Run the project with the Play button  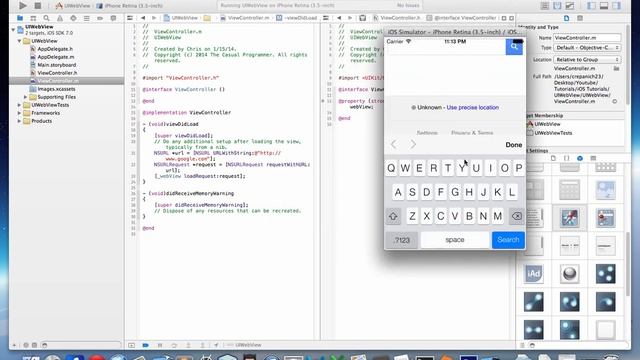tap(23, 6)
